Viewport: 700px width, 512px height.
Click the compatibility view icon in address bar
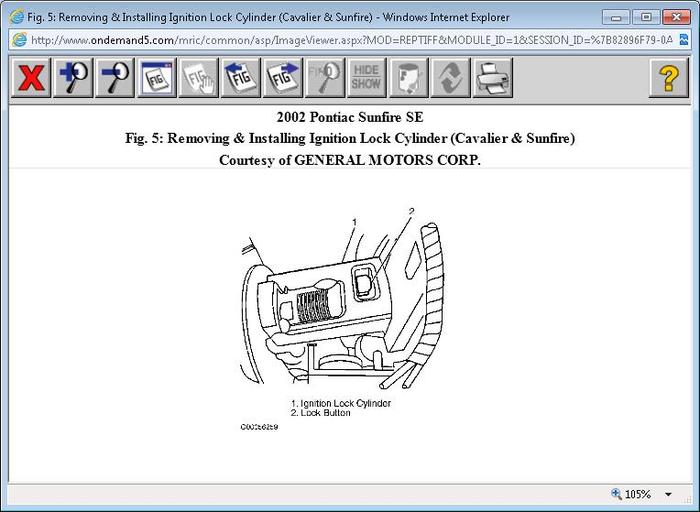click(683, 40)
